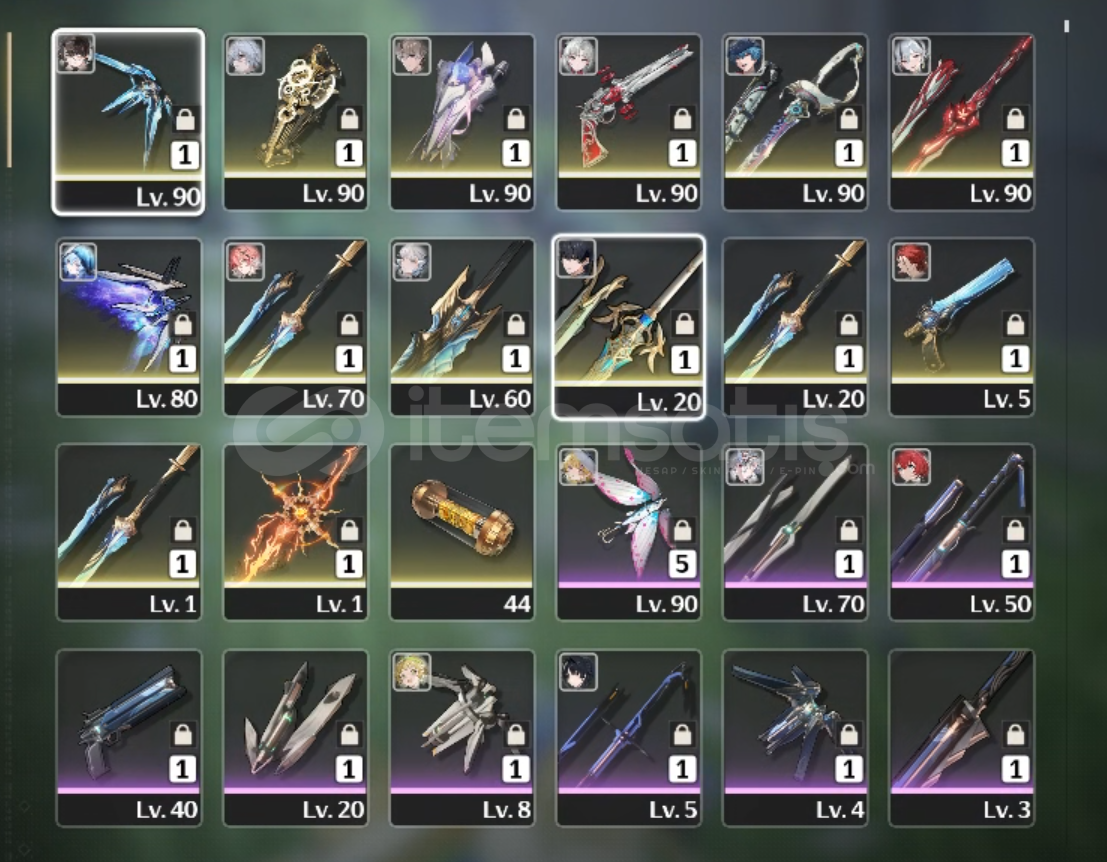Viewport: 1107px width, 862px height.
Task: Toggle the lock on the Lv. 60 broadblade
Action: click(516, 325)
